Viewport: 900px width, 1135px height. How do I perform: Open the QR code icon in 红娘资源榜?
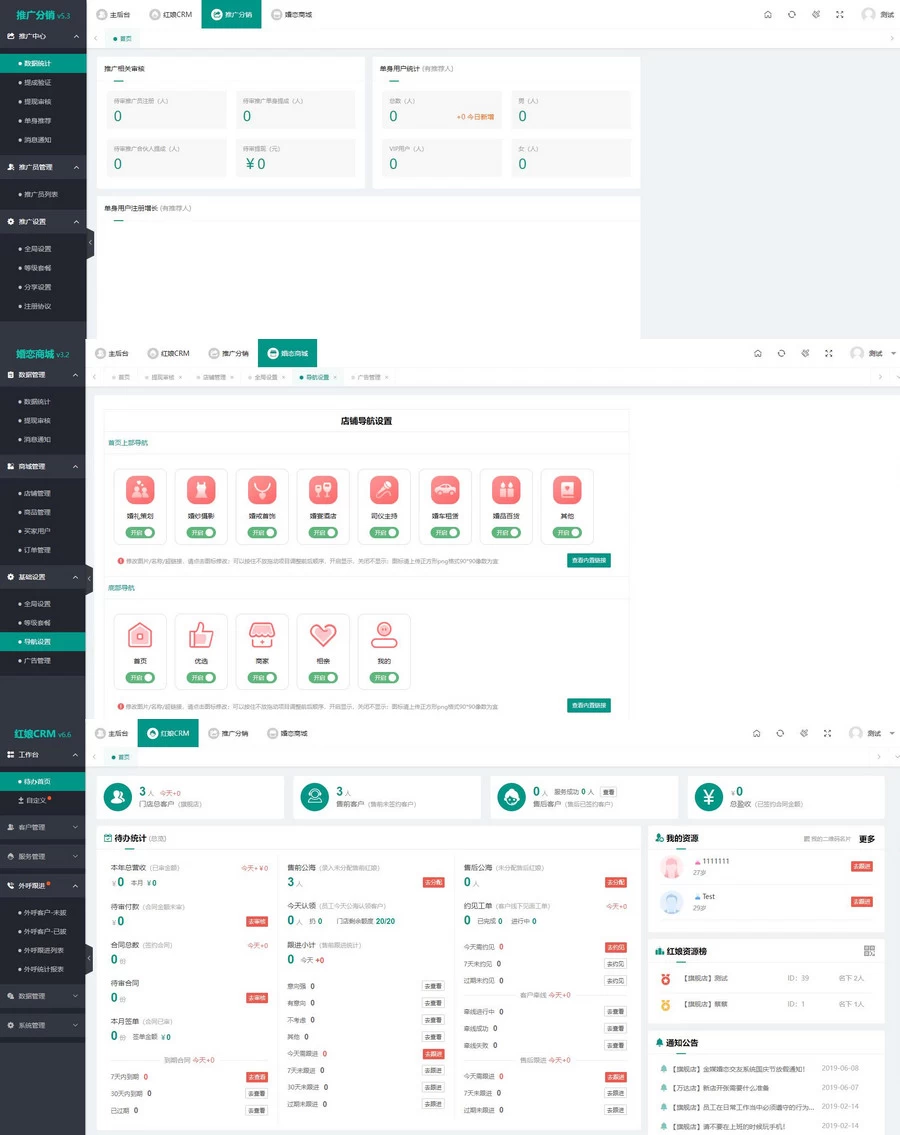(x=869, y=951)
